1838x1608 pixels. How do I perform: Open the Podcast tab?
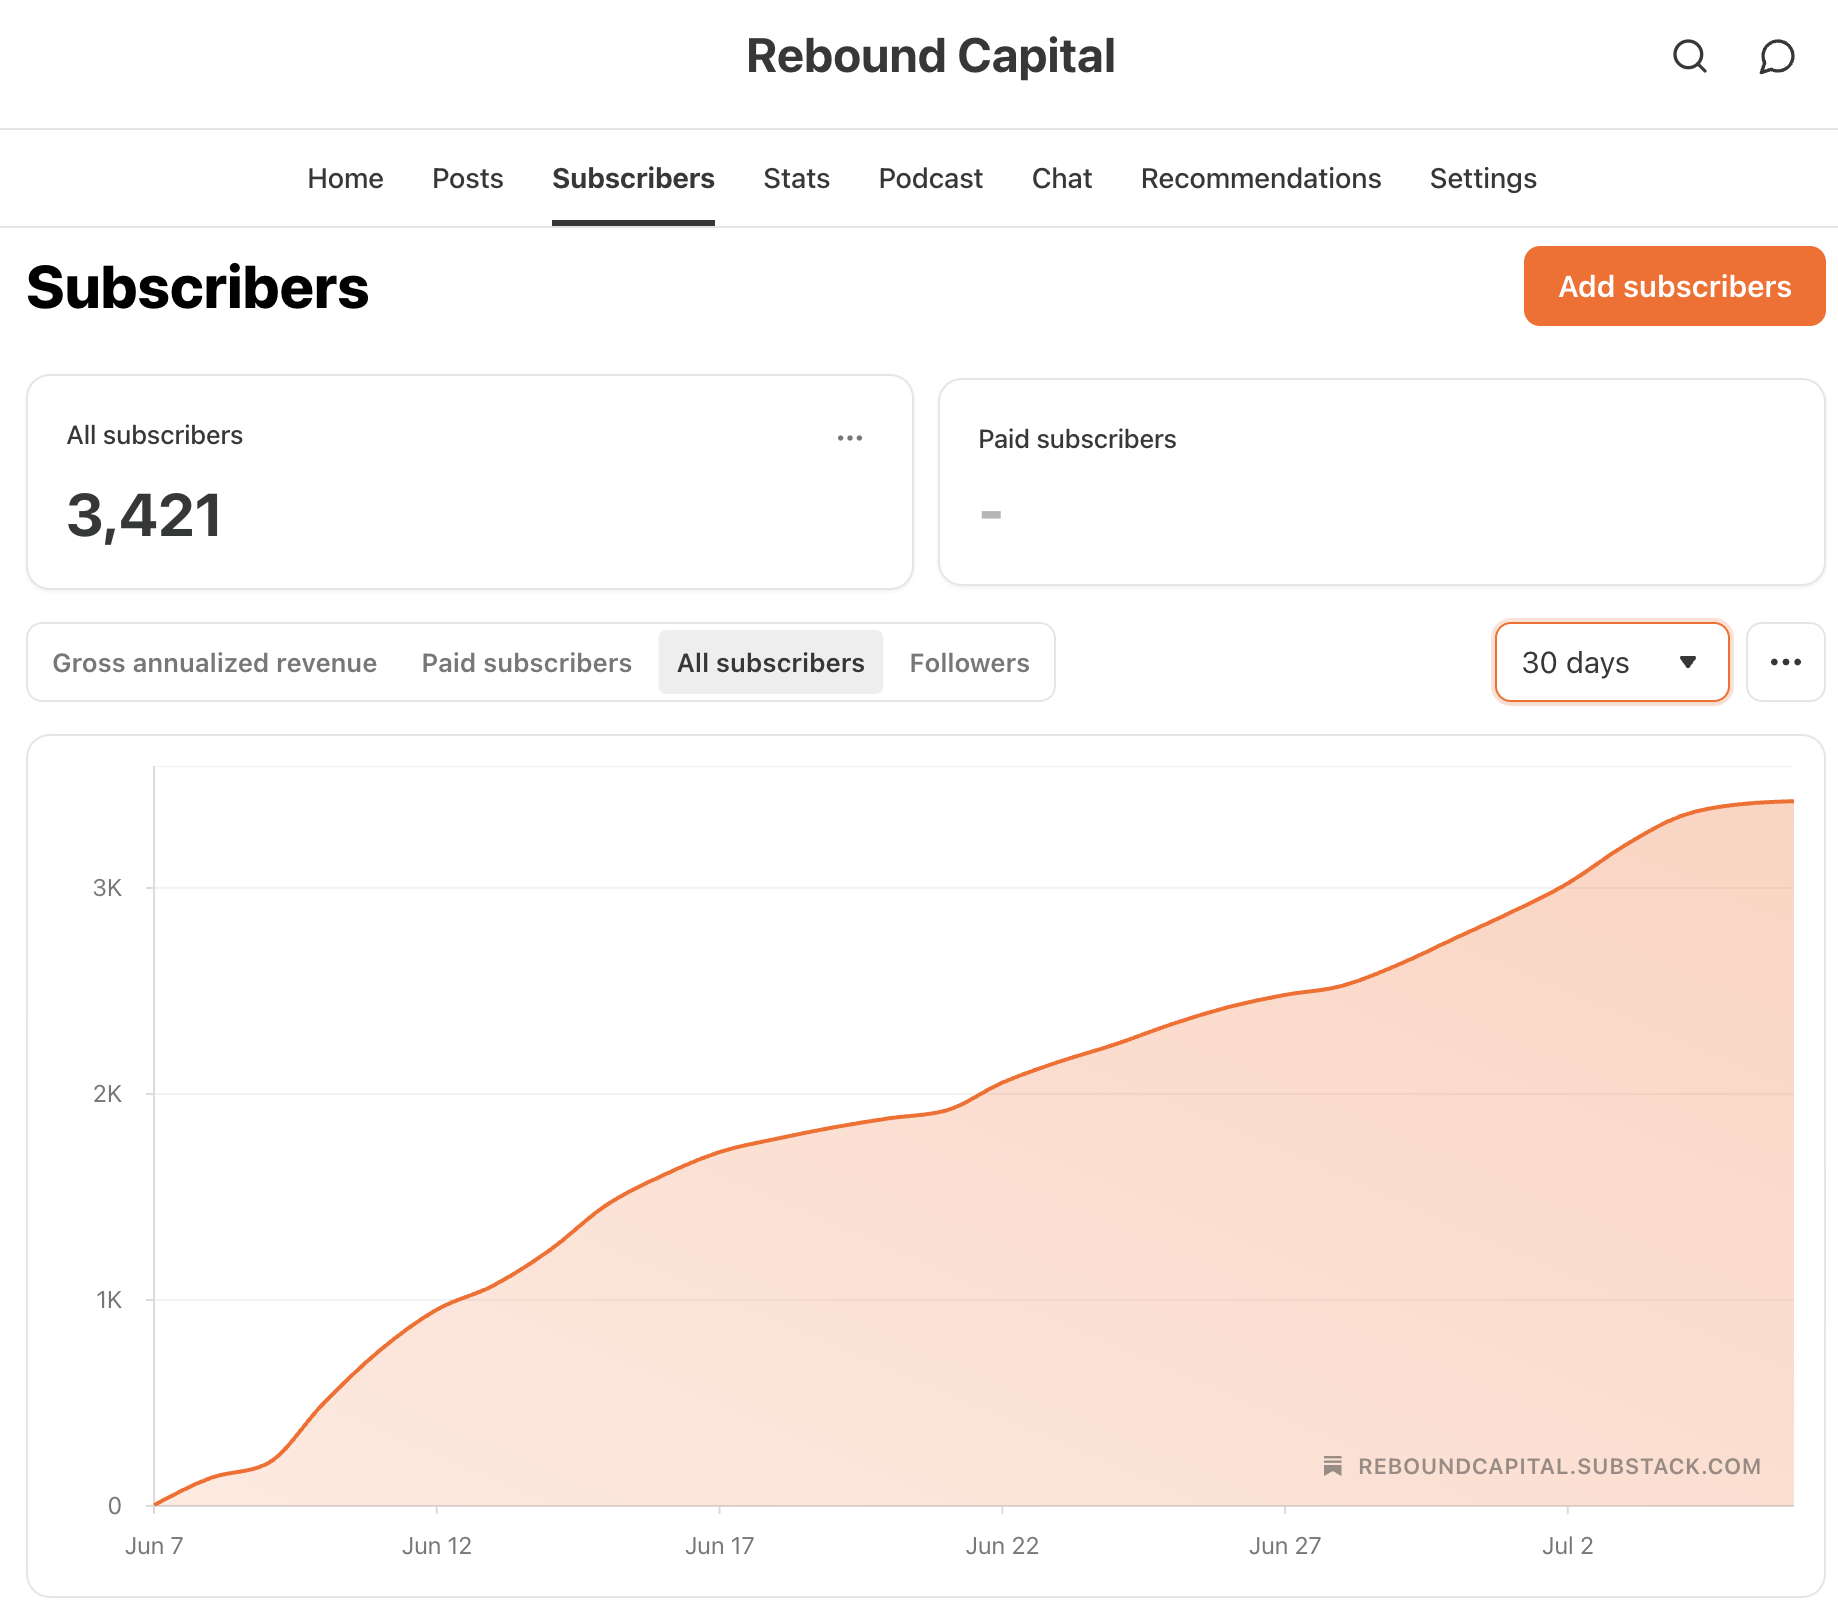point(930,178)
